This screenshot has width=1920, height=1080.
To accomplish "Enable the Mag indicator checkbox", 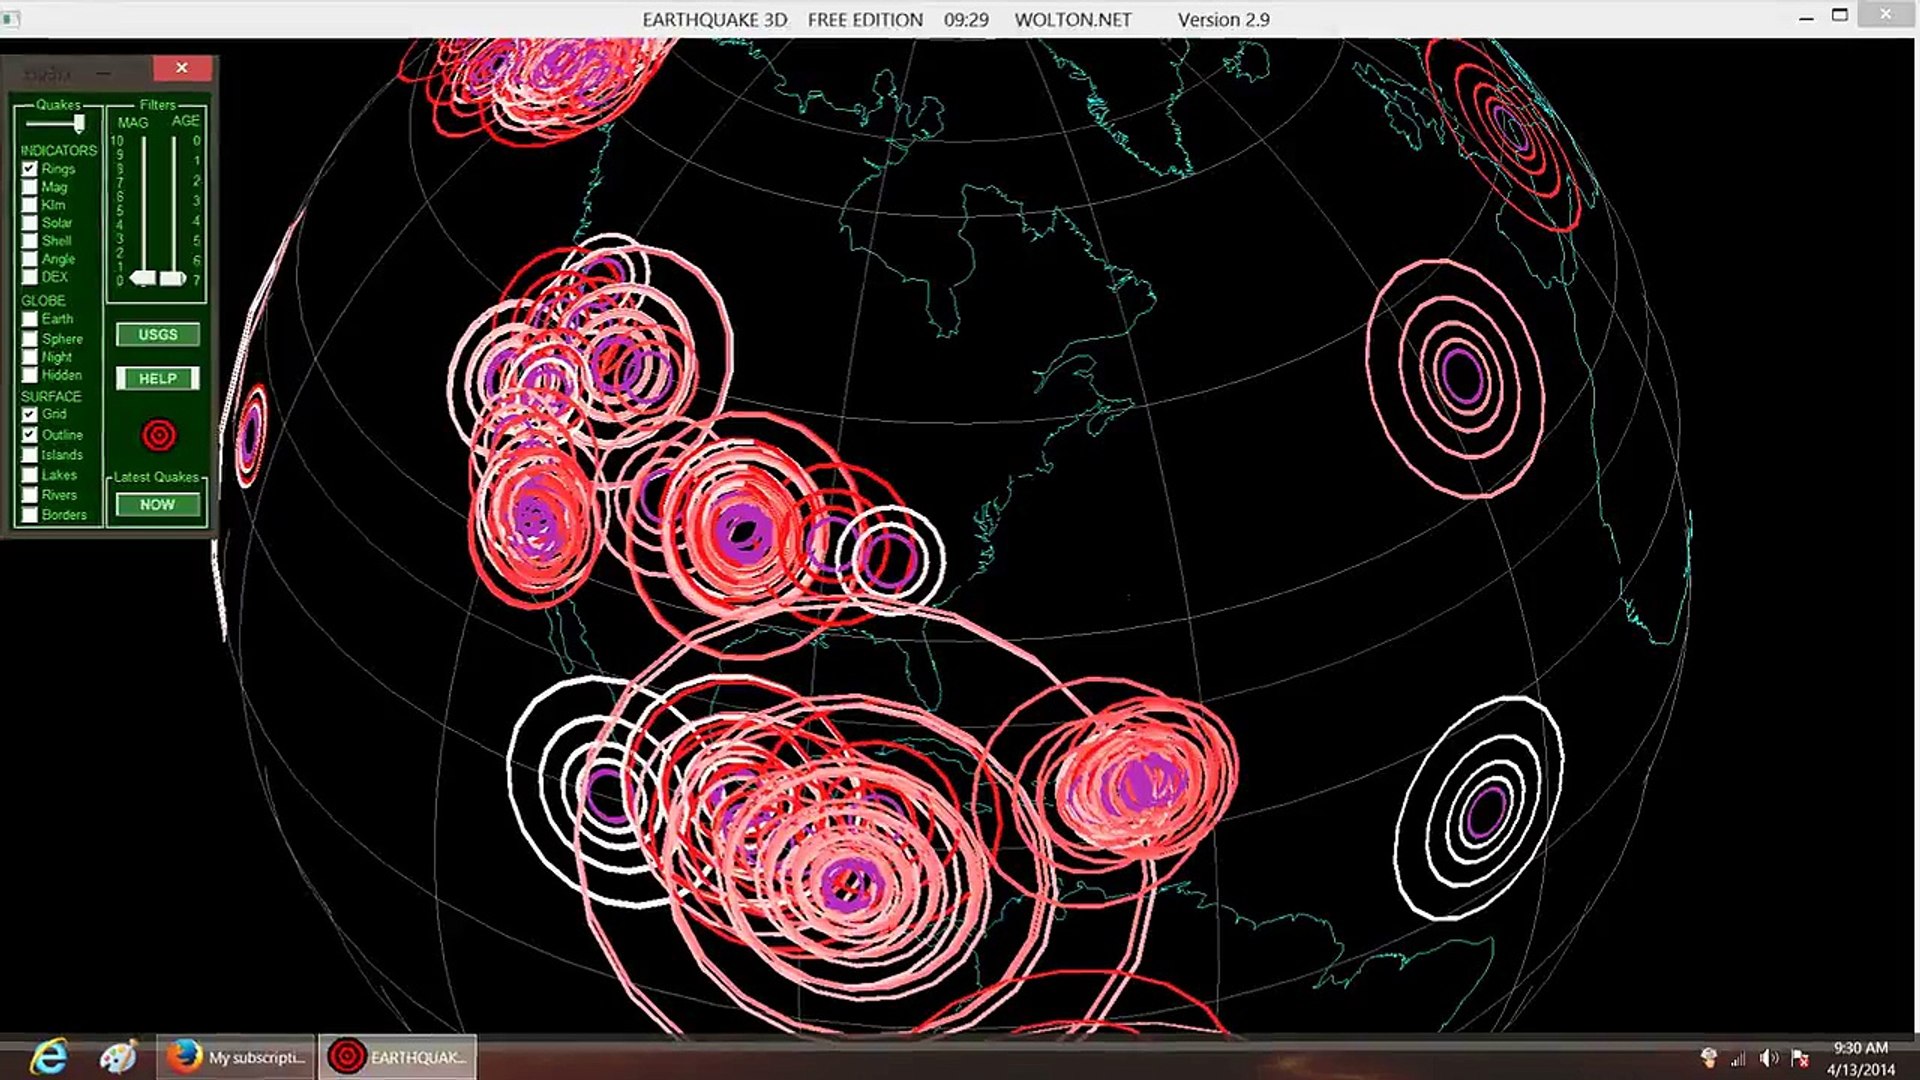I will coord(30,187).
